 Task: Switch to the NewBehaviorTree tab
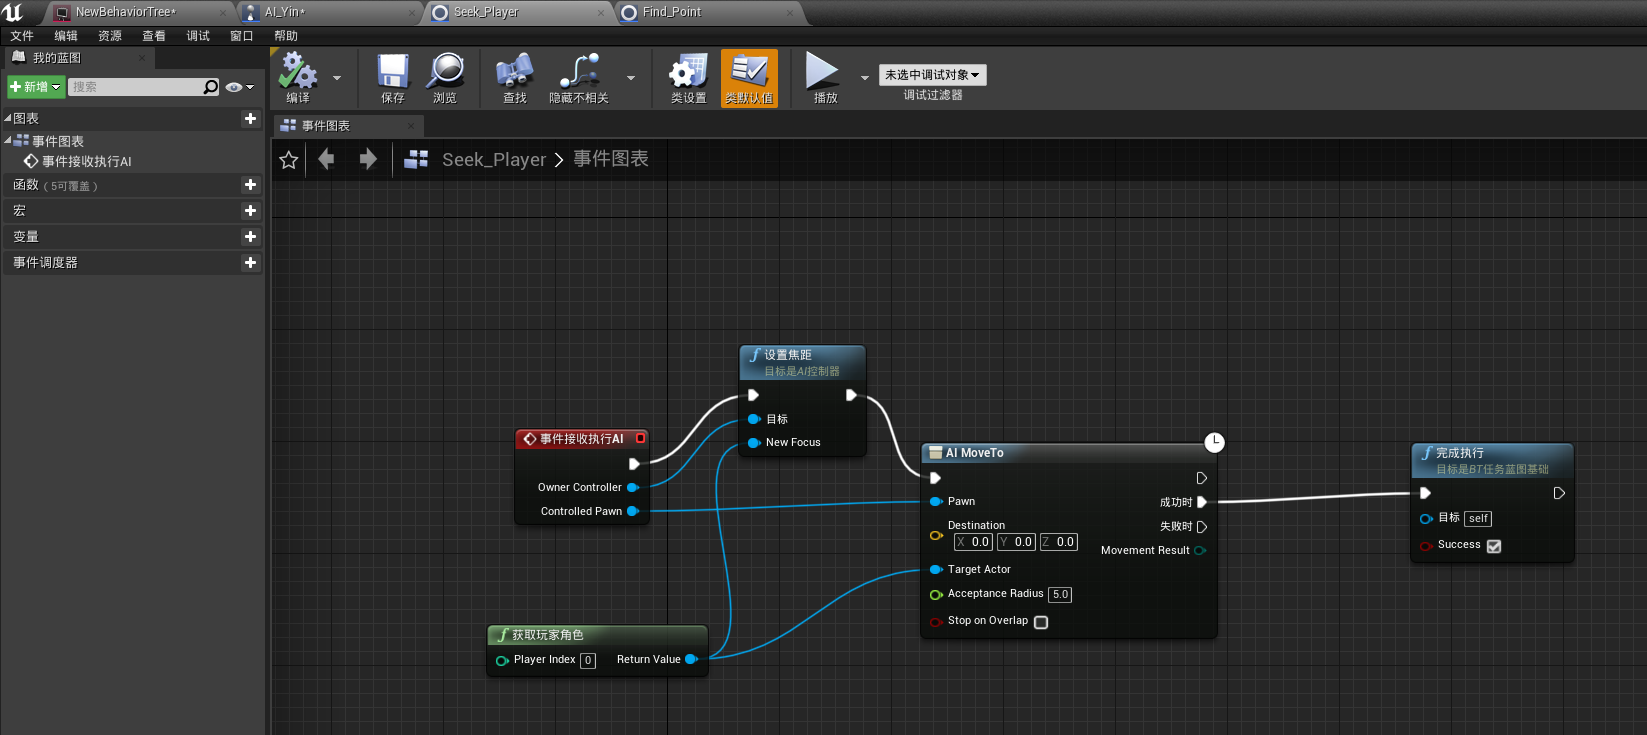pyautogui.click(x=140, y=12)
